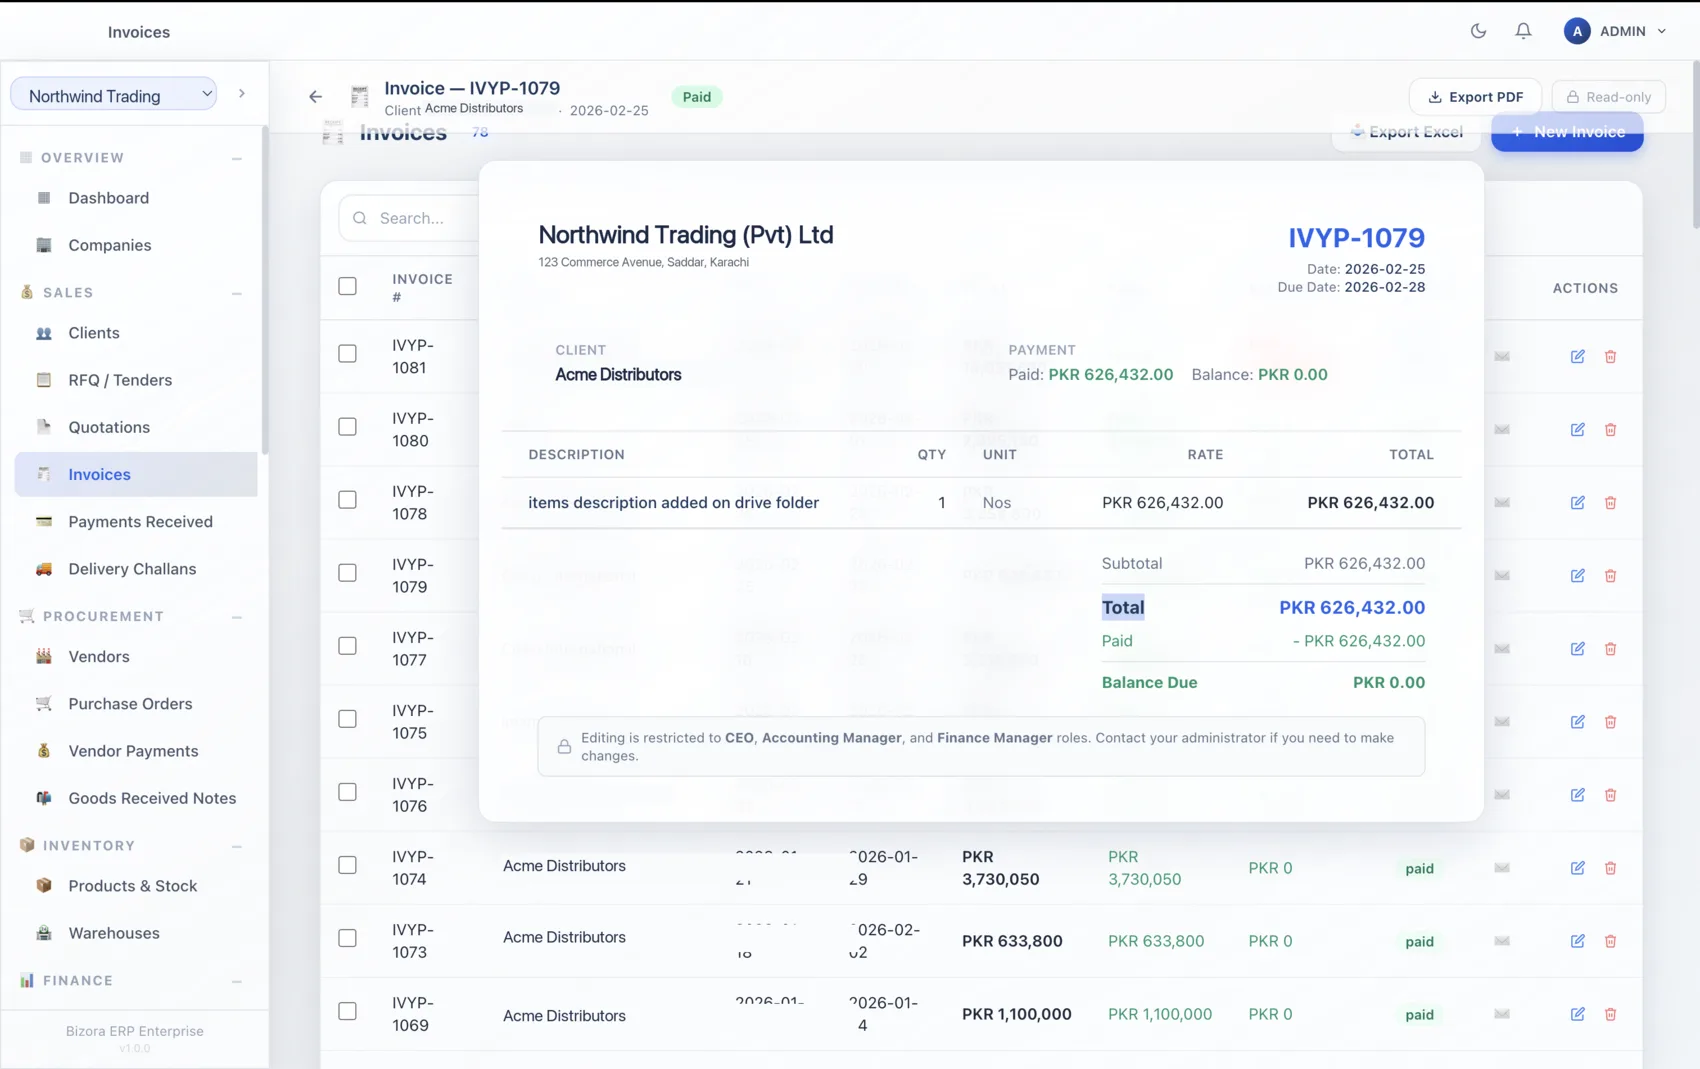This screenshot has width=1700, height=1069.
Task: Navigate to Products & Stock
Action: tap(136, 886)
